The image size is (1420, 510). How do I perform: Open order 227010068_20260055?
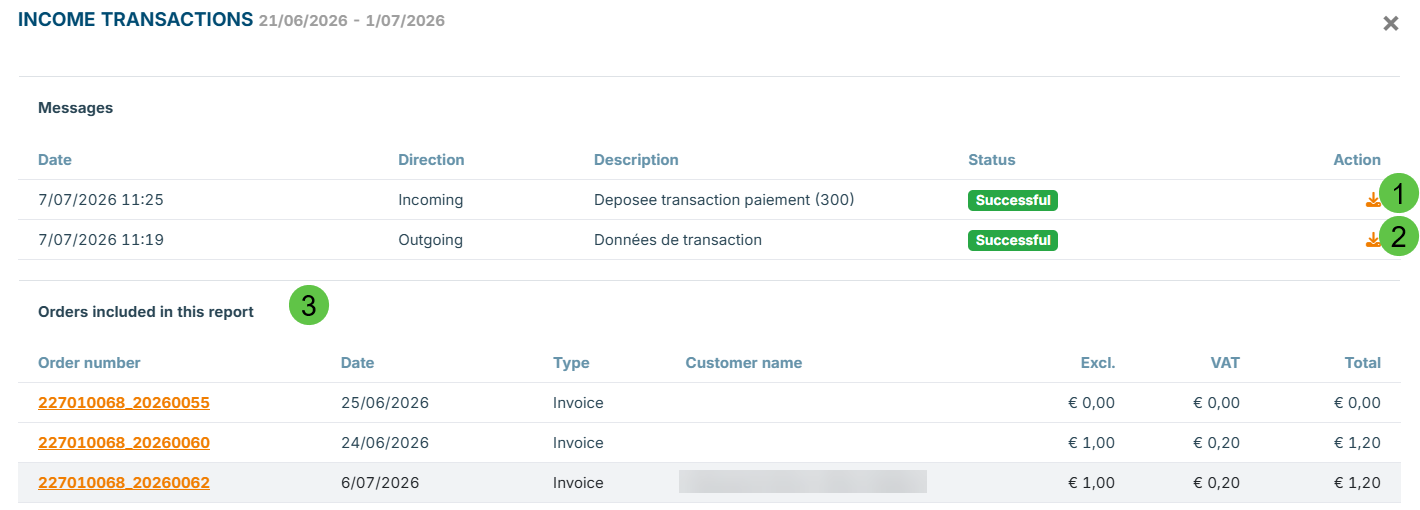124,403
